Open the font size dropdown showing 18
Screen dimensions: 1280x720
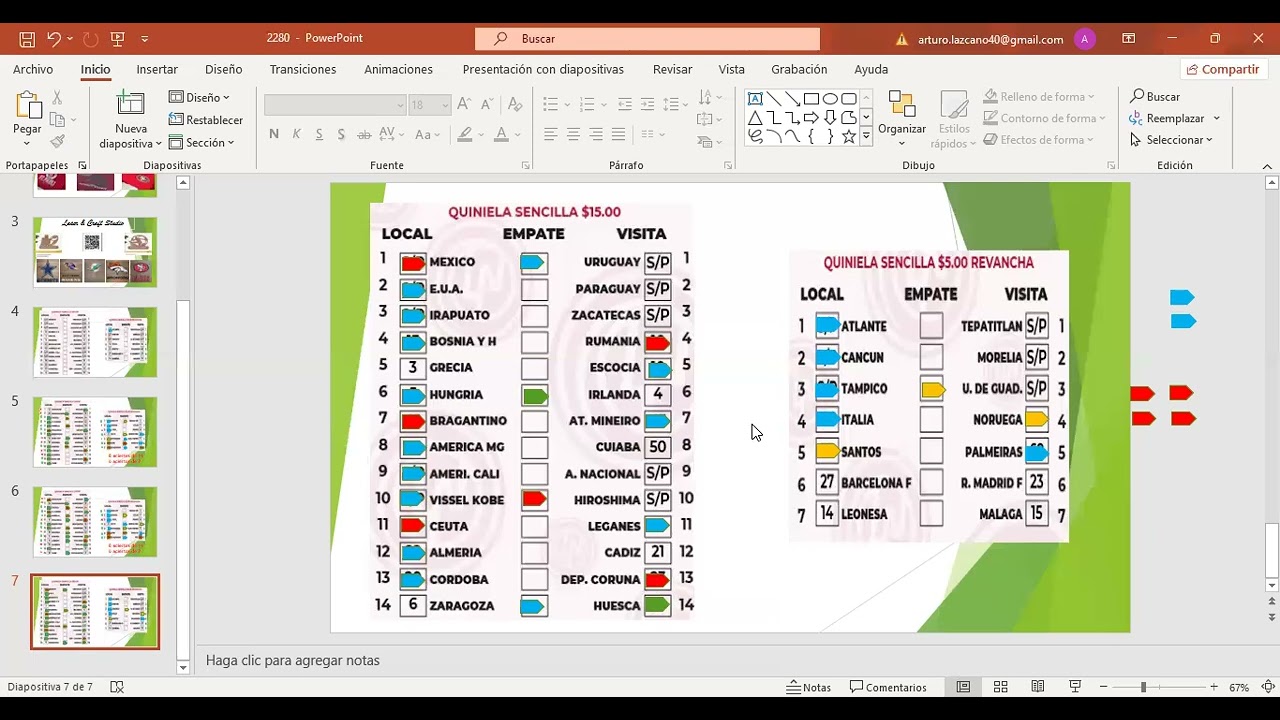click(x=430, y=105)
